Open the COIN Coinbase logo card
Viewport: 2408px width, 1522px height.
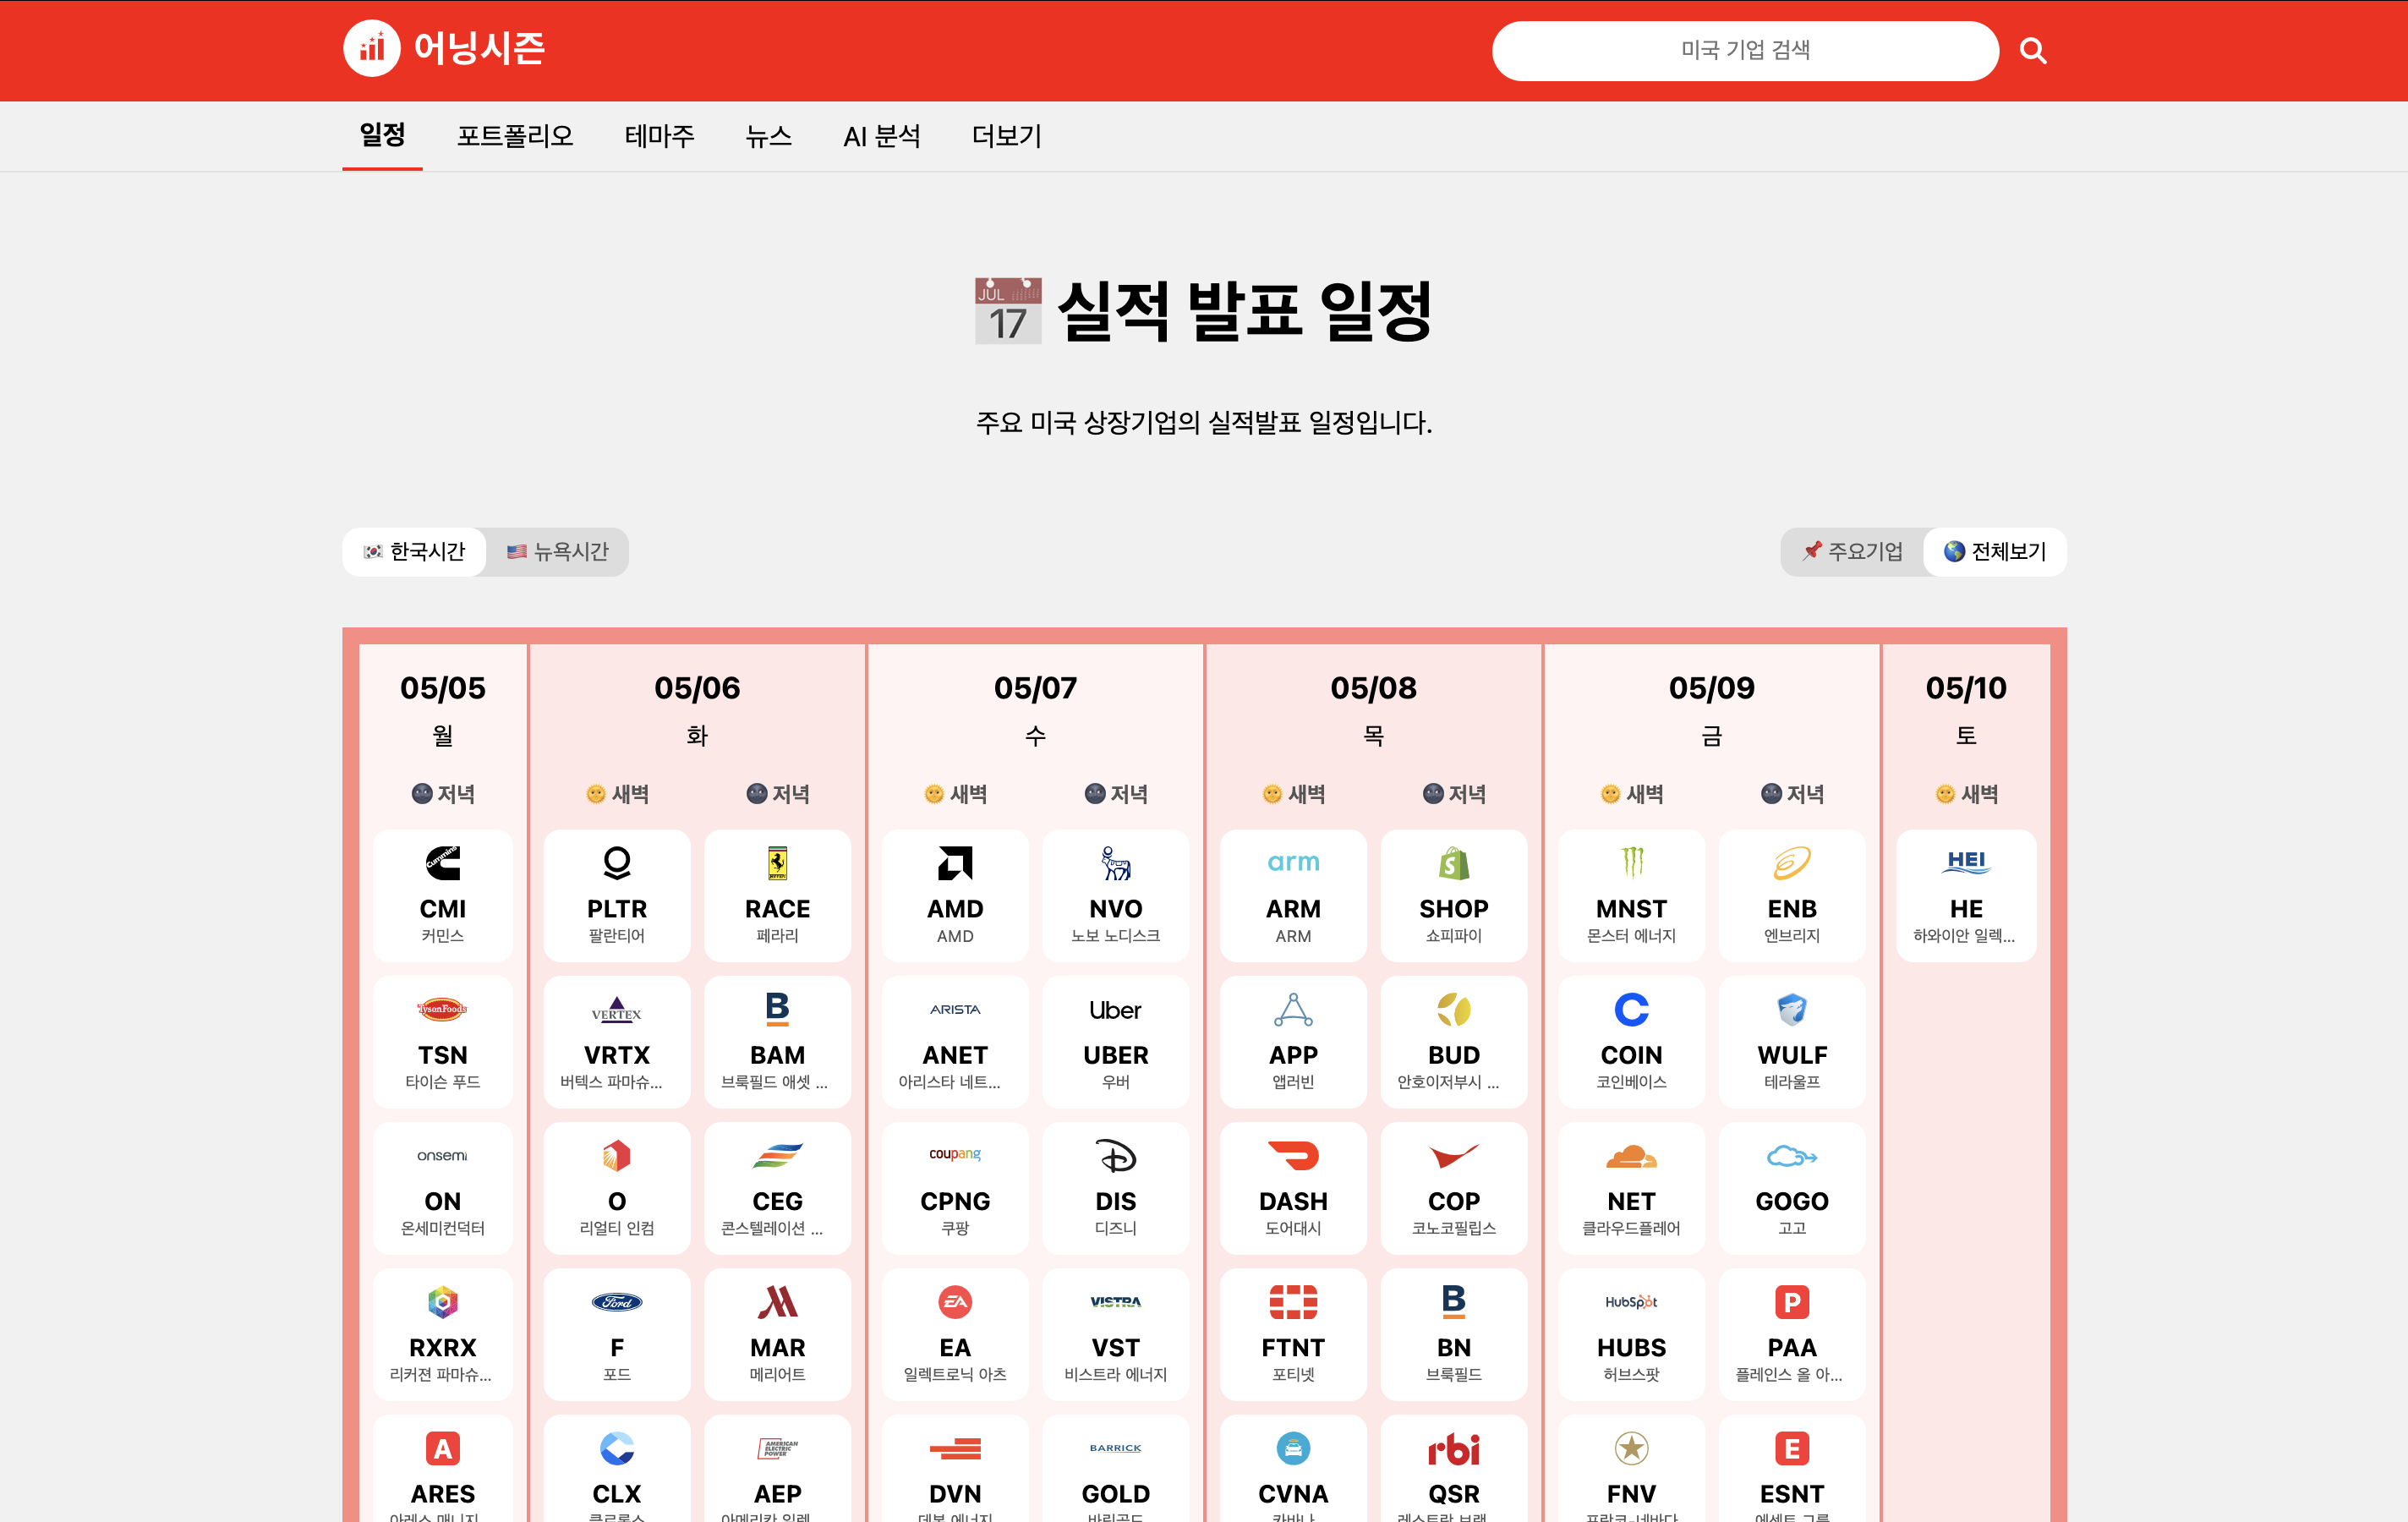pyautogui.click(x=1631, y=1041)
